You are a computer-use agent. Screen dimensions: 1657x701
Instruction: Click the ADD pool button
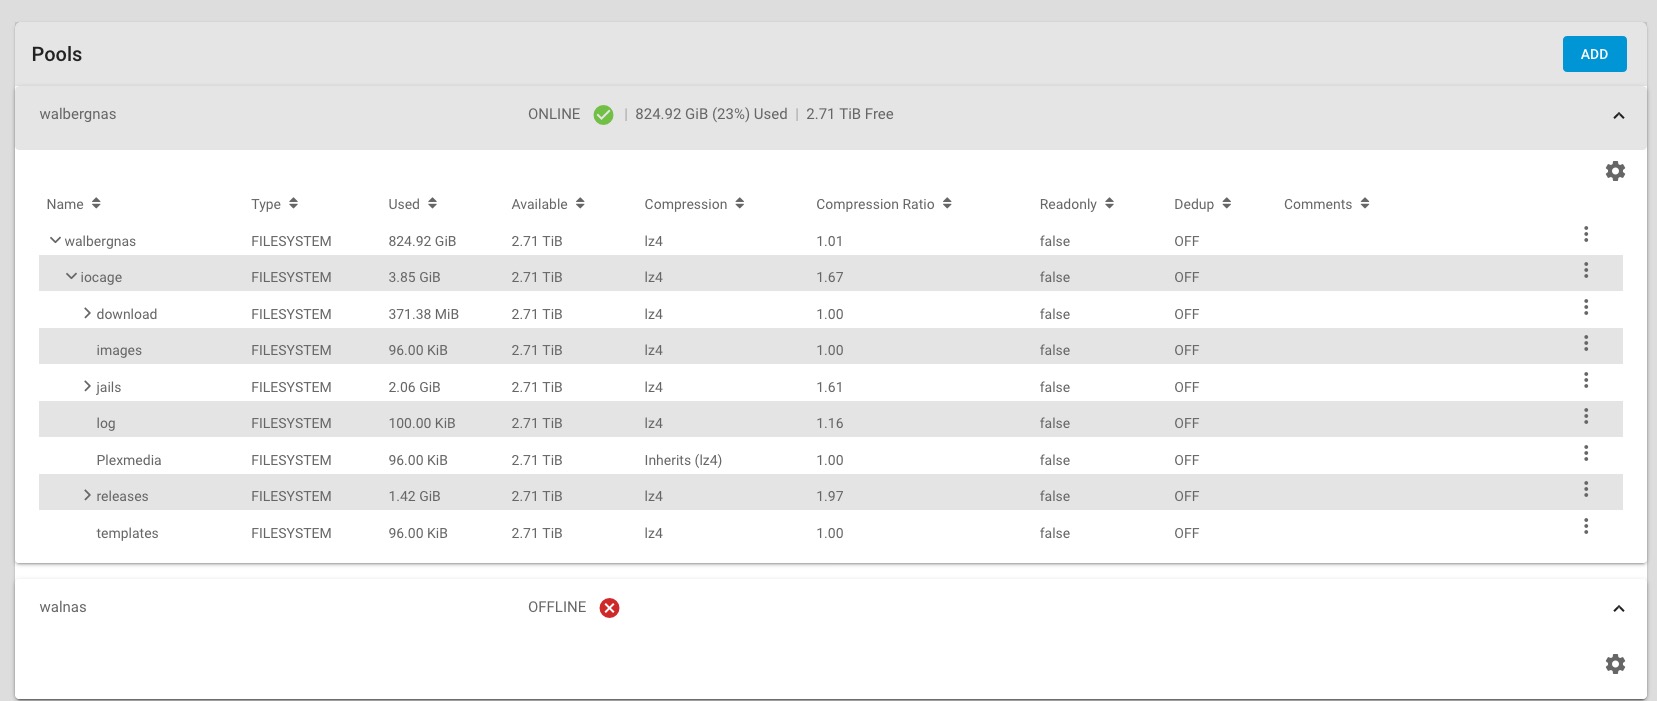tap(1594, 54)
